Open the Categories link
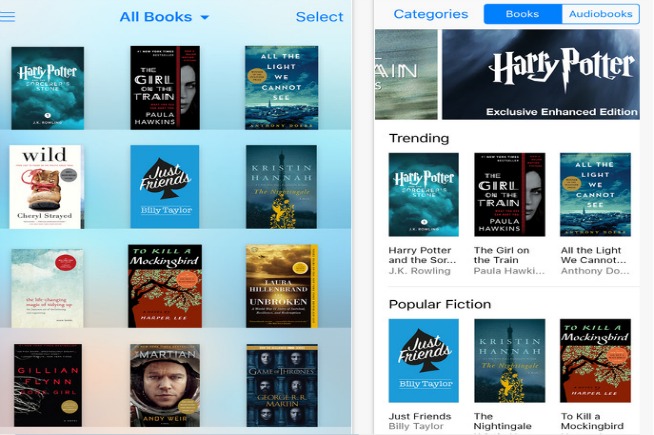 coord(431,14)
